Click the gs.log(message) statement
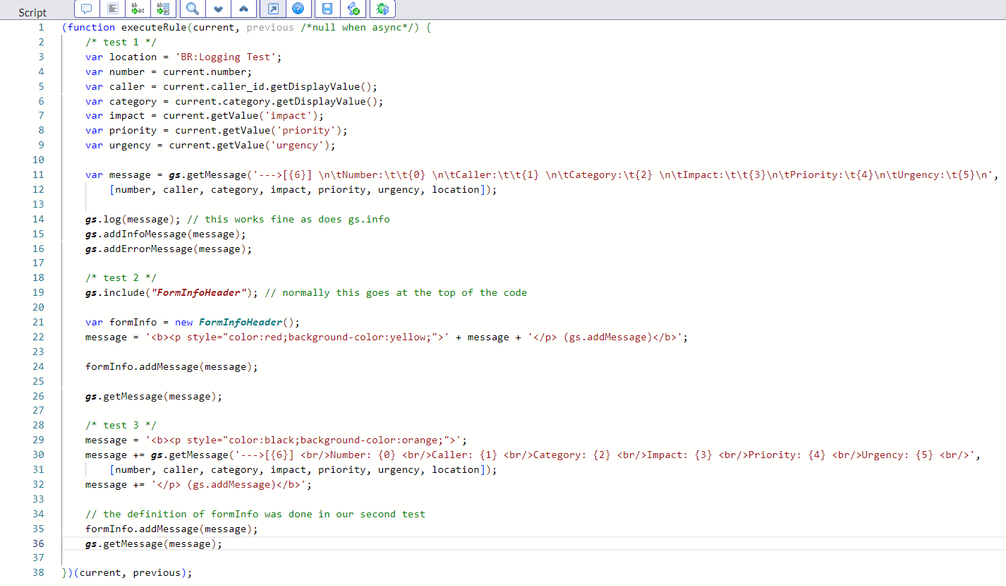 click(133, 219)
